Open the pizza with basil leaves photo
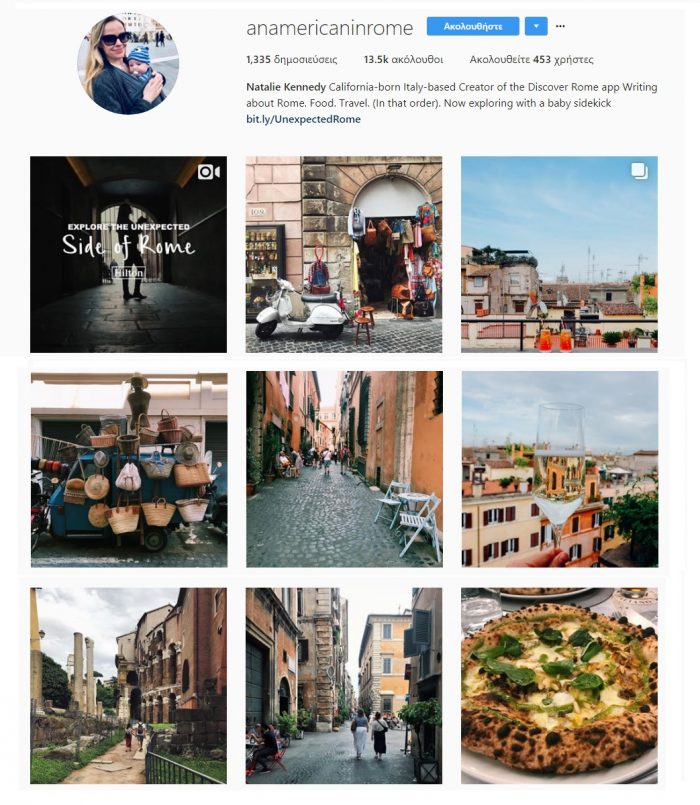The height and width of the screenshot is (805, 700). pyautogui.click(x=559, y=685)
